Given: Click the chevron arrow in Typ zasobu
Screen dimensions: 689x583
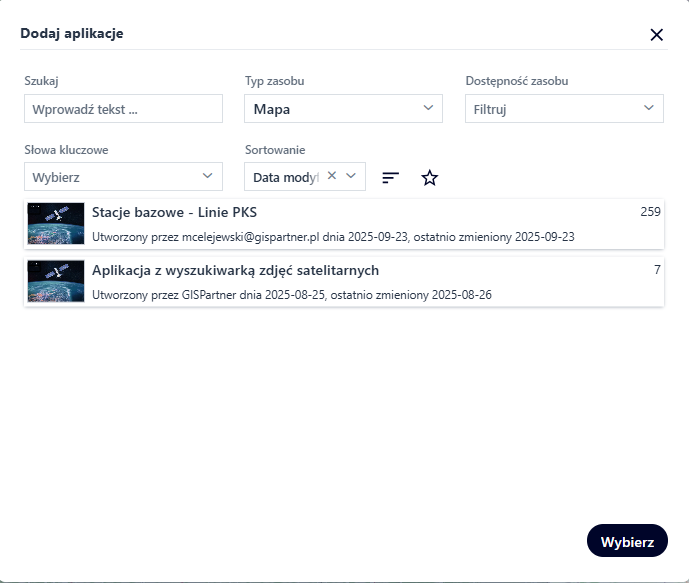Looking at the screenshot, I should (428, 108).
